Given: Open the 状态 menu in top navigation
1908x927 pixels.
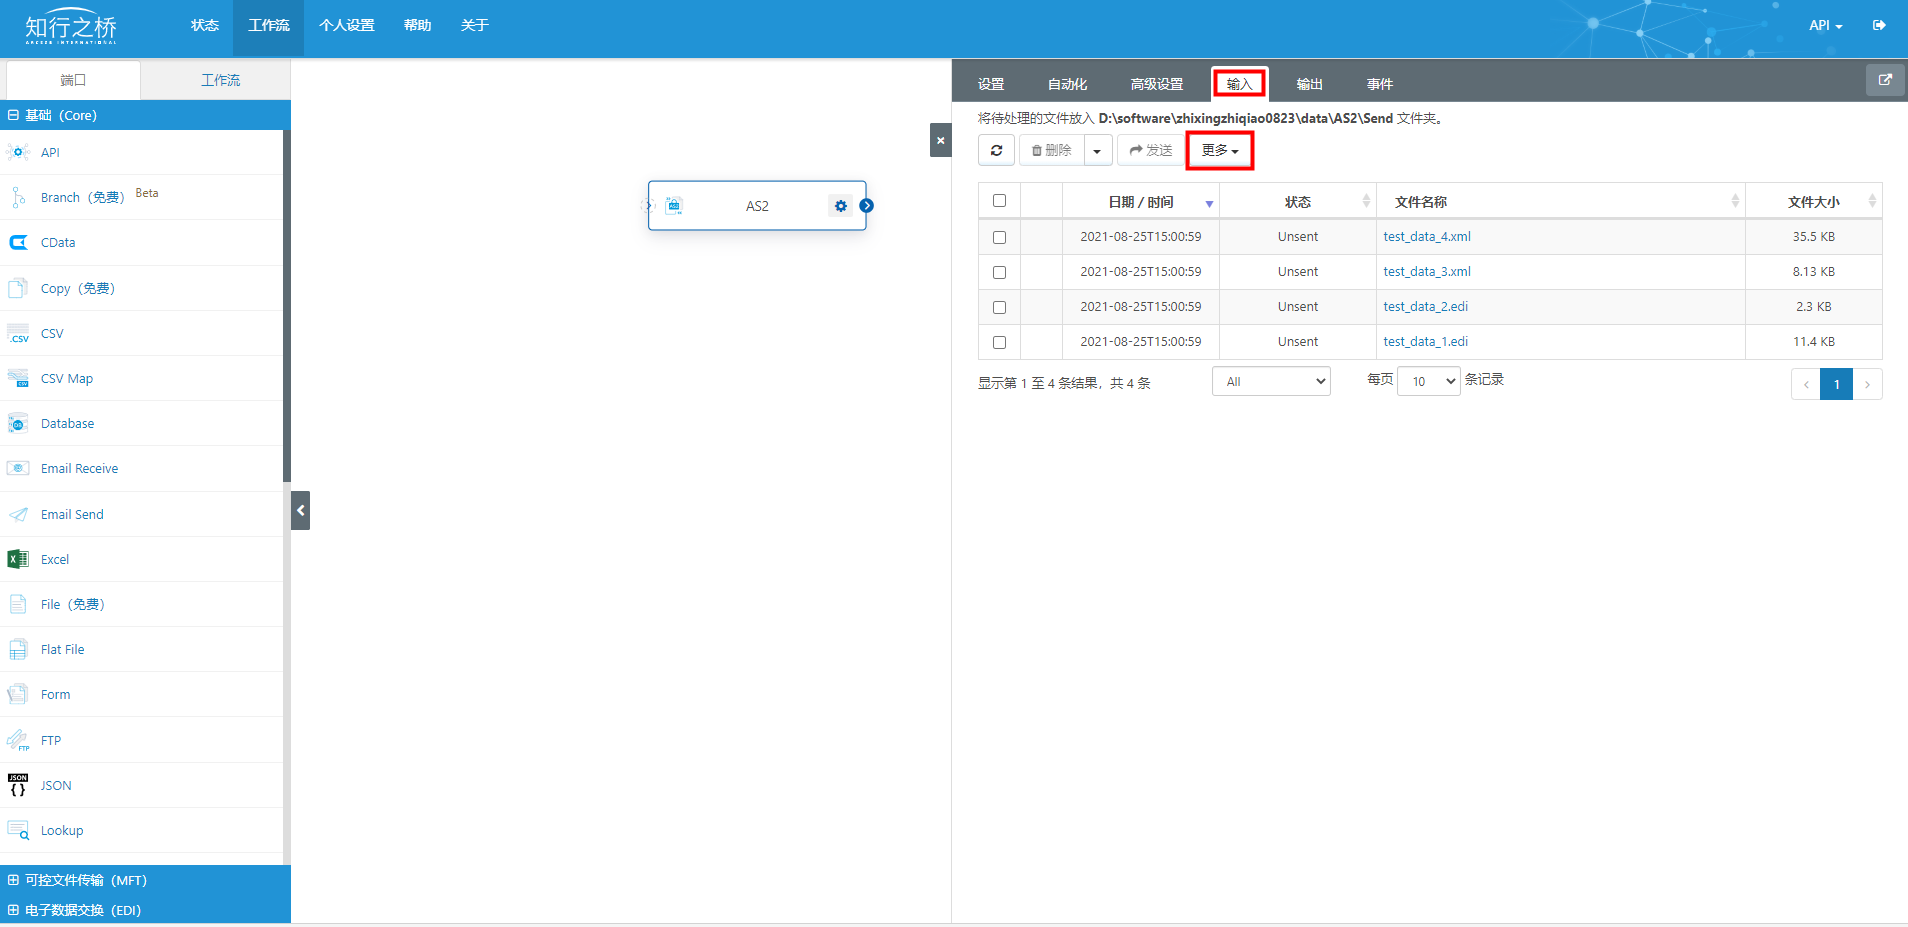Looking at the screenshot, I should [x=205, y=25].
